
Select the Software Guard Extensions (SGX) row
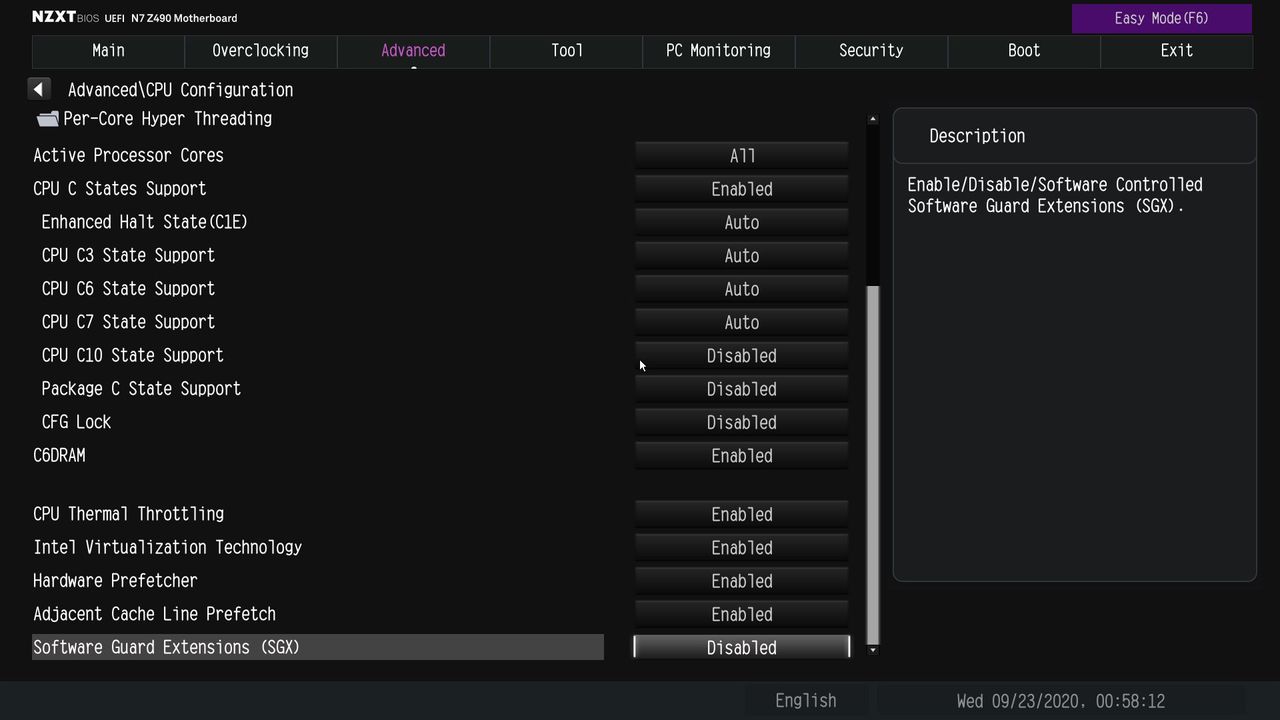(318, 647)
